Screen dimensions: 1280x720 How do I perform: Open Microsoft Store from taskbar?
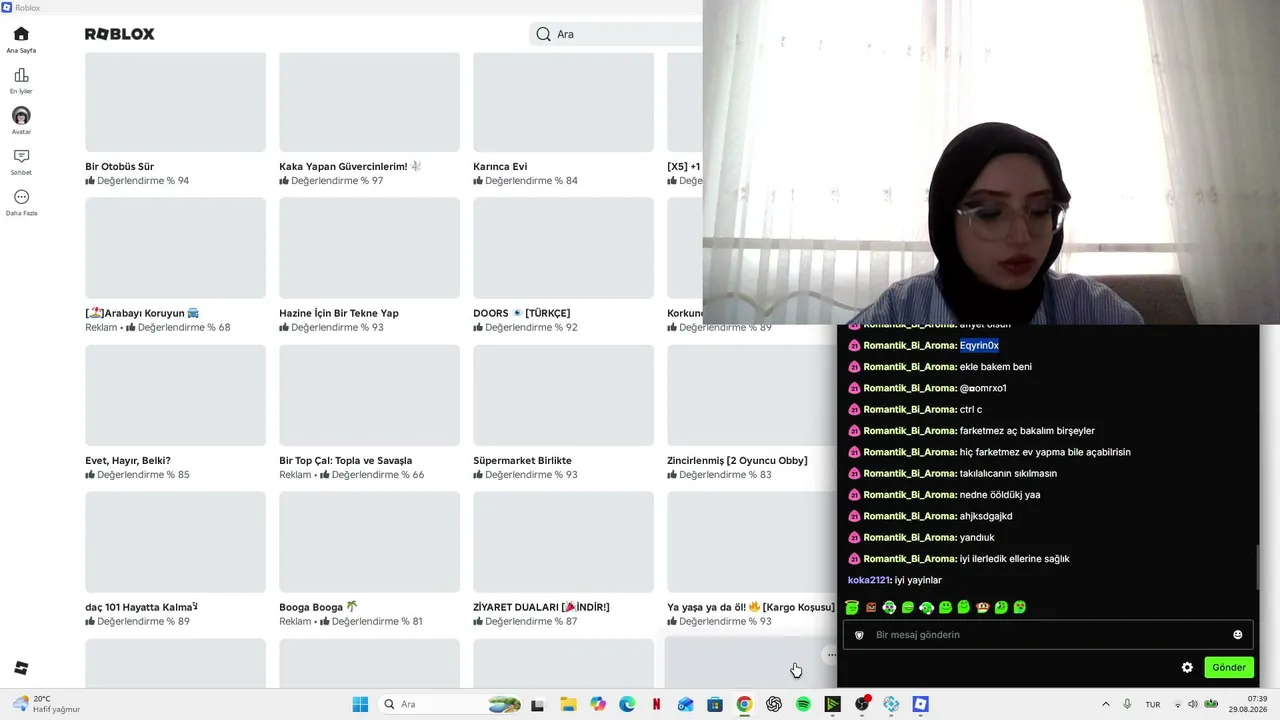(x=715, y=704)
